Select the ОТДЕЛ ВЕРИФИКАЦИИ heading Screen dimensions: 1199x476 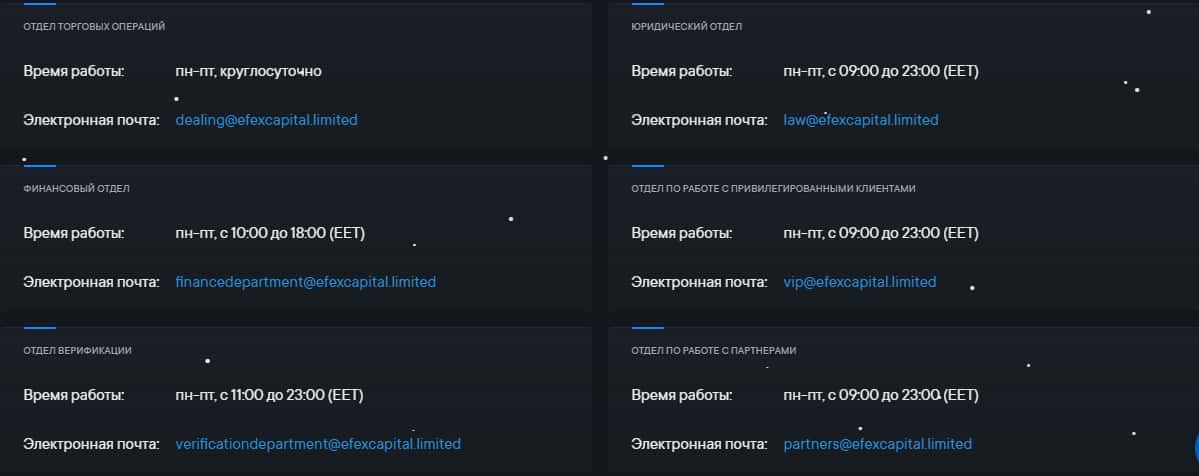pyautogui.click(x=77, y=350)
